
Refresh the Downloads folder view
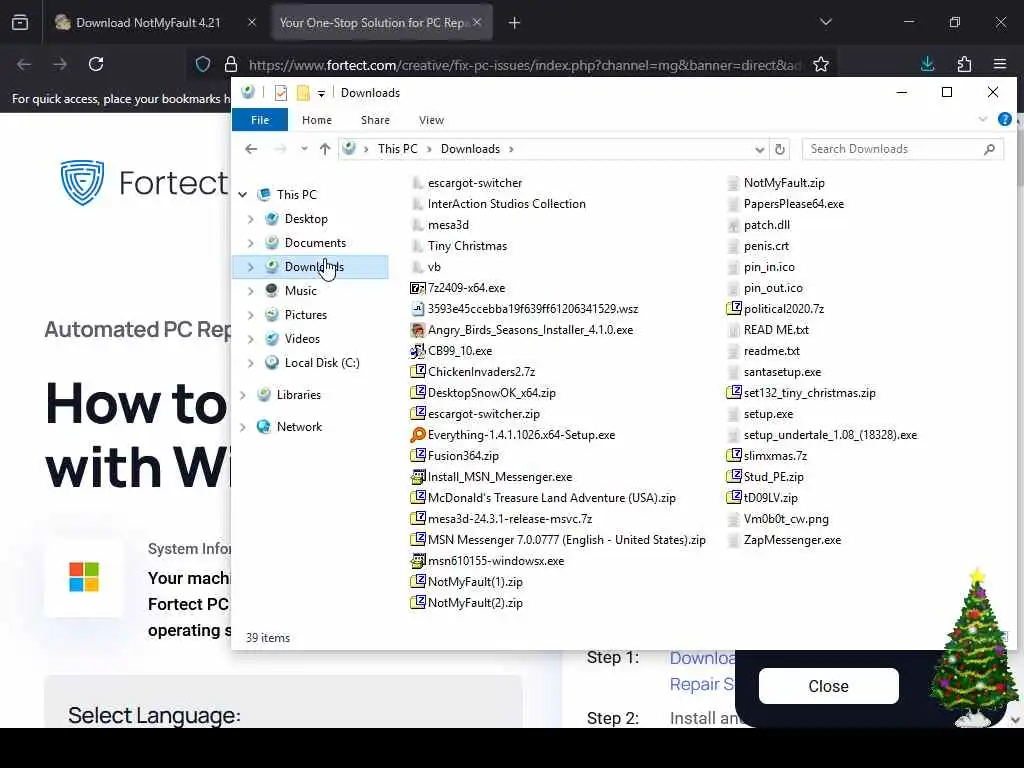click(x=780, y=149)
